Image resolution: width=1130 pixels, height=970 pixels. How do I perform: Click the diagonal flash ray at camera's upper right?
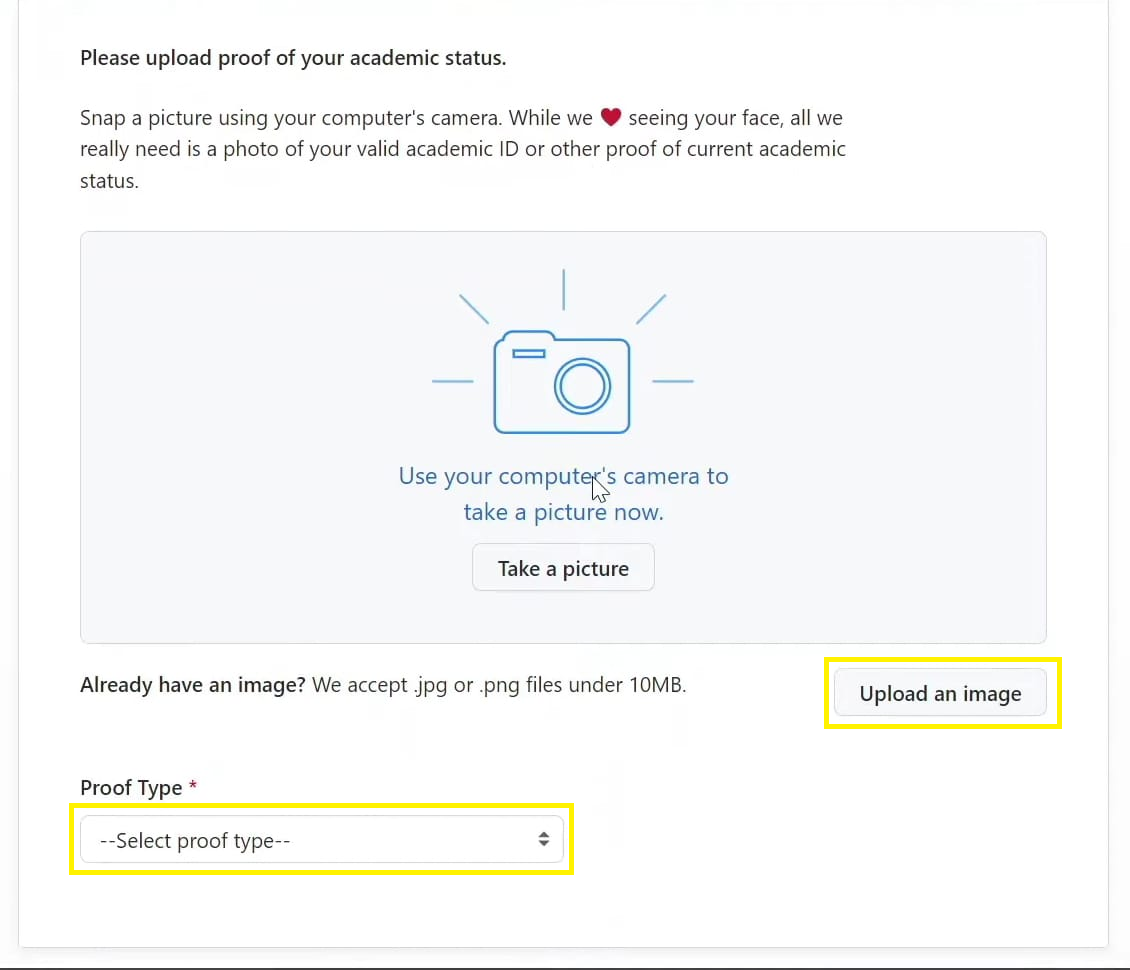(x=651, y=309)
